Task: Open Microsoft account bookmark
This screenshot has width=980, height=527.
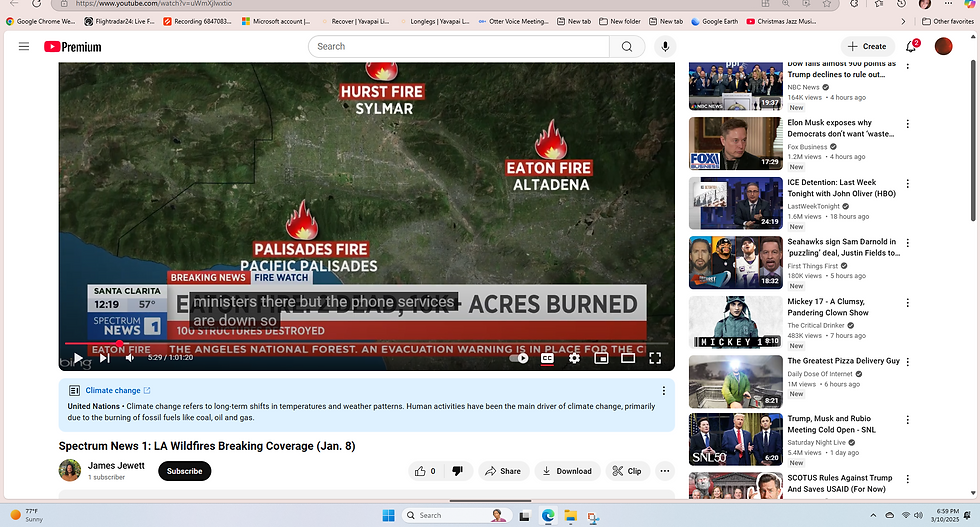Action: [x=276, y=21]
